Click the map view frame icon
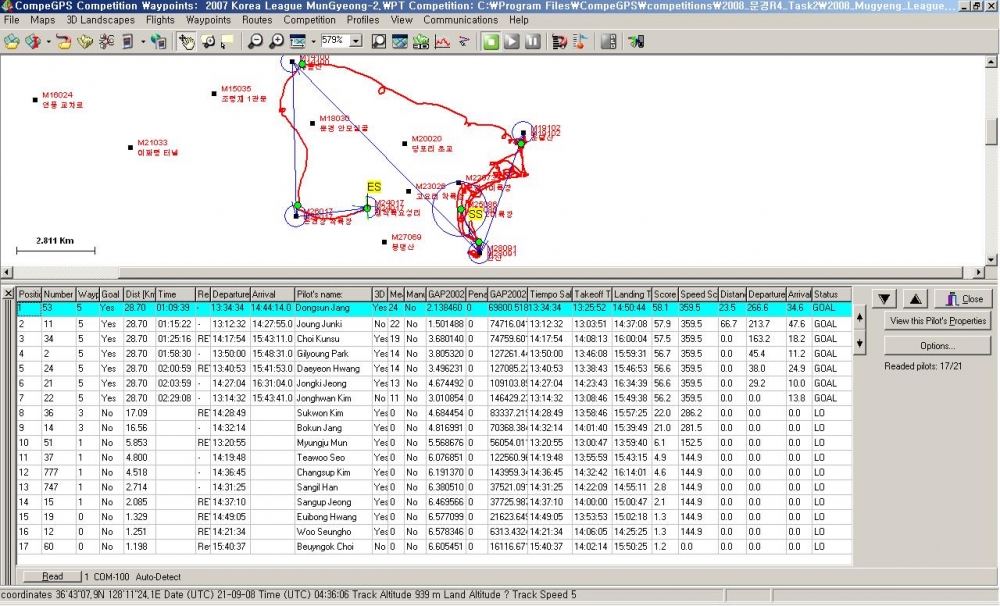Image resolution: width=1000 pixels, height=606 pixels. point(400,42)
